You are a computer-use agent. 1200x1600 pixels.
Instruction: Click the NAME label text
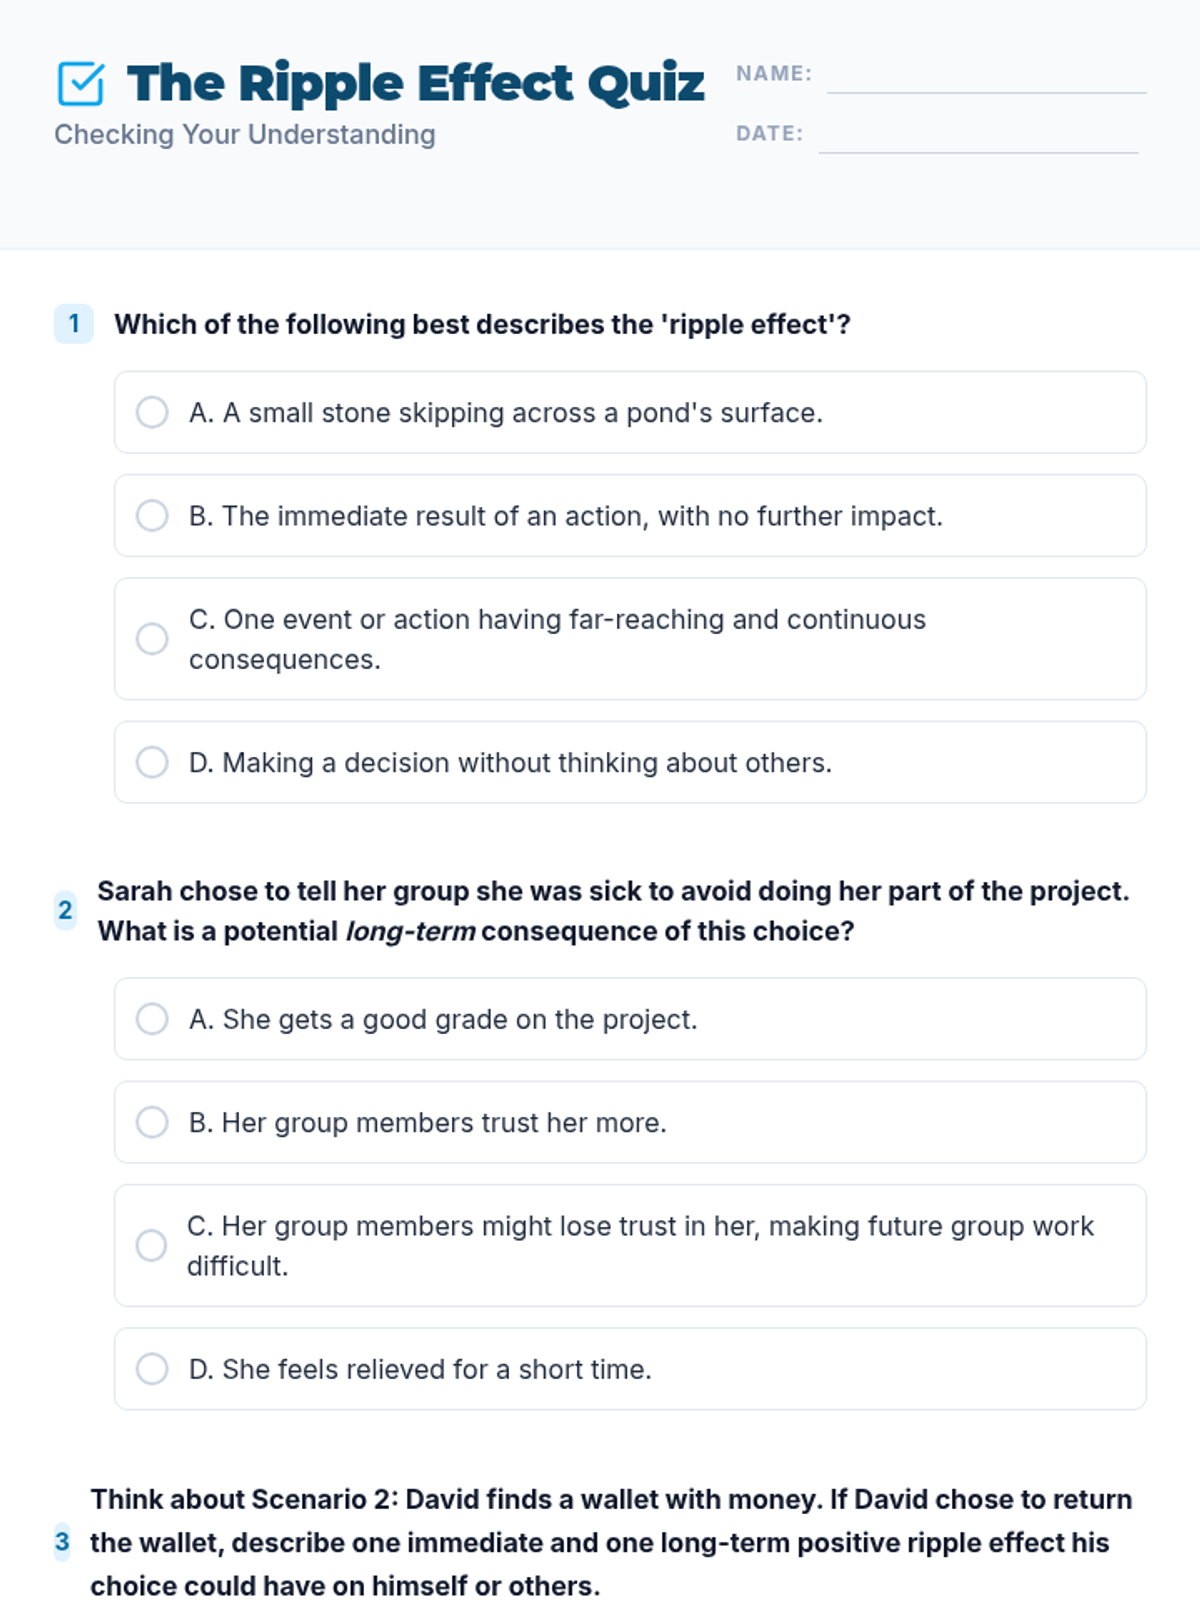pyautogui.click(x=773, y=74)
